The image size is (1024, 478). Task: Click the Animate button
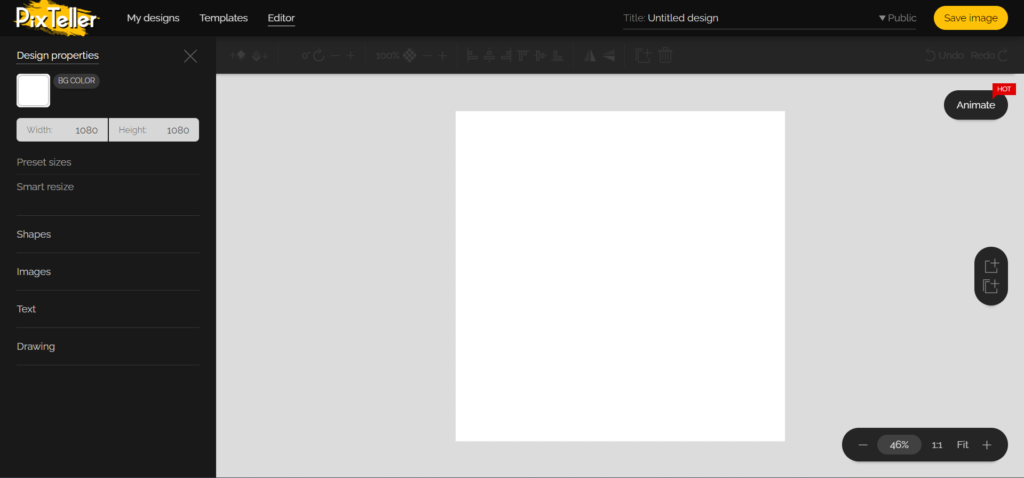pyautogui.click(x=975, y=105)
